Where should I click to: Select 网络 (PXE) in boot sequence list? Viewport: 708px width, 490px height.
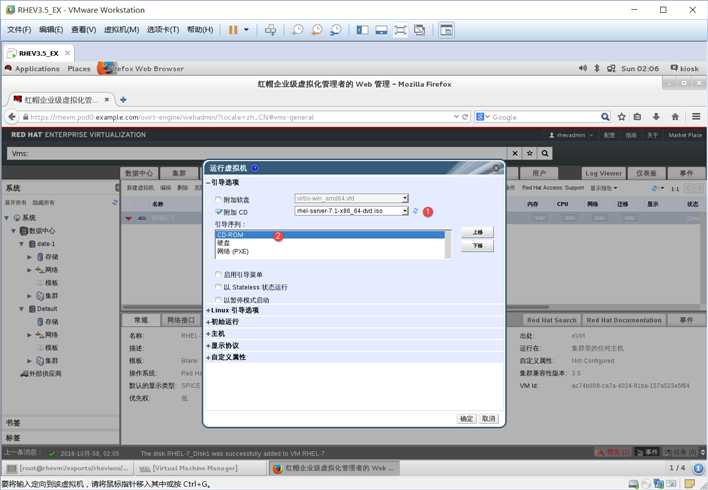click(331, 252)
